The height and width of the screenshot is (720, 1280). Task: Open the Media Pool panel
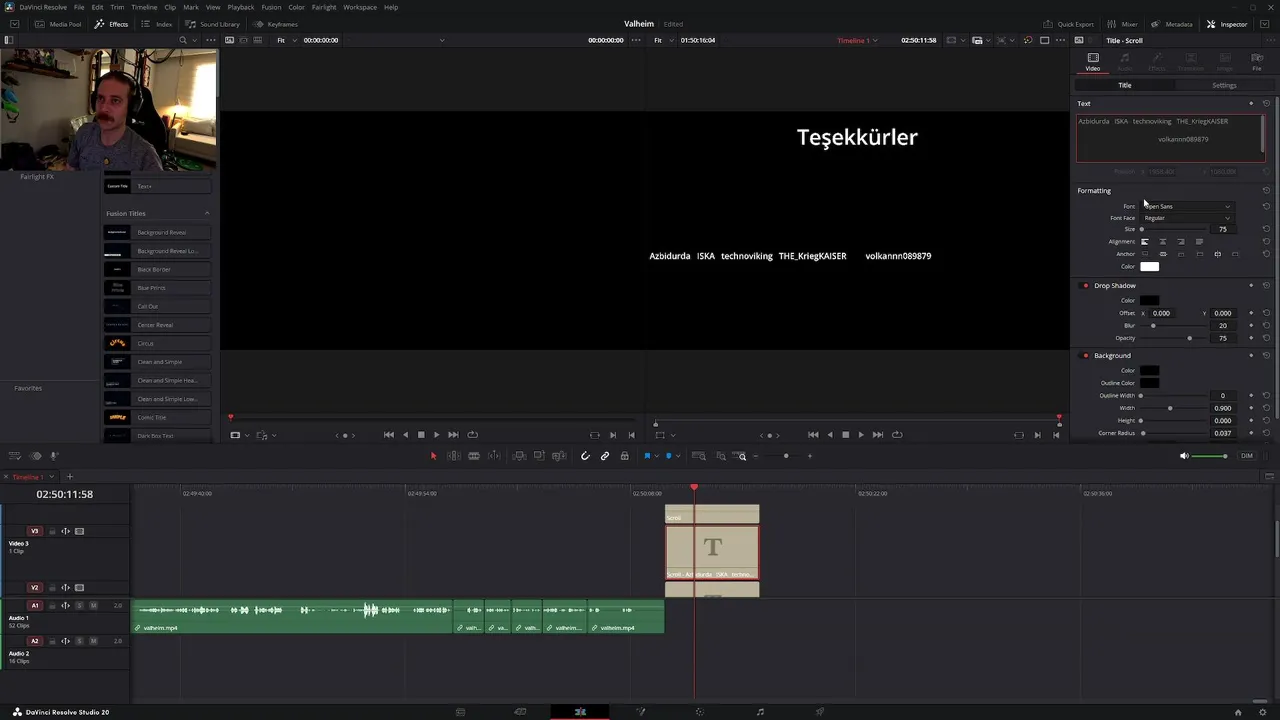coord(59,24)
